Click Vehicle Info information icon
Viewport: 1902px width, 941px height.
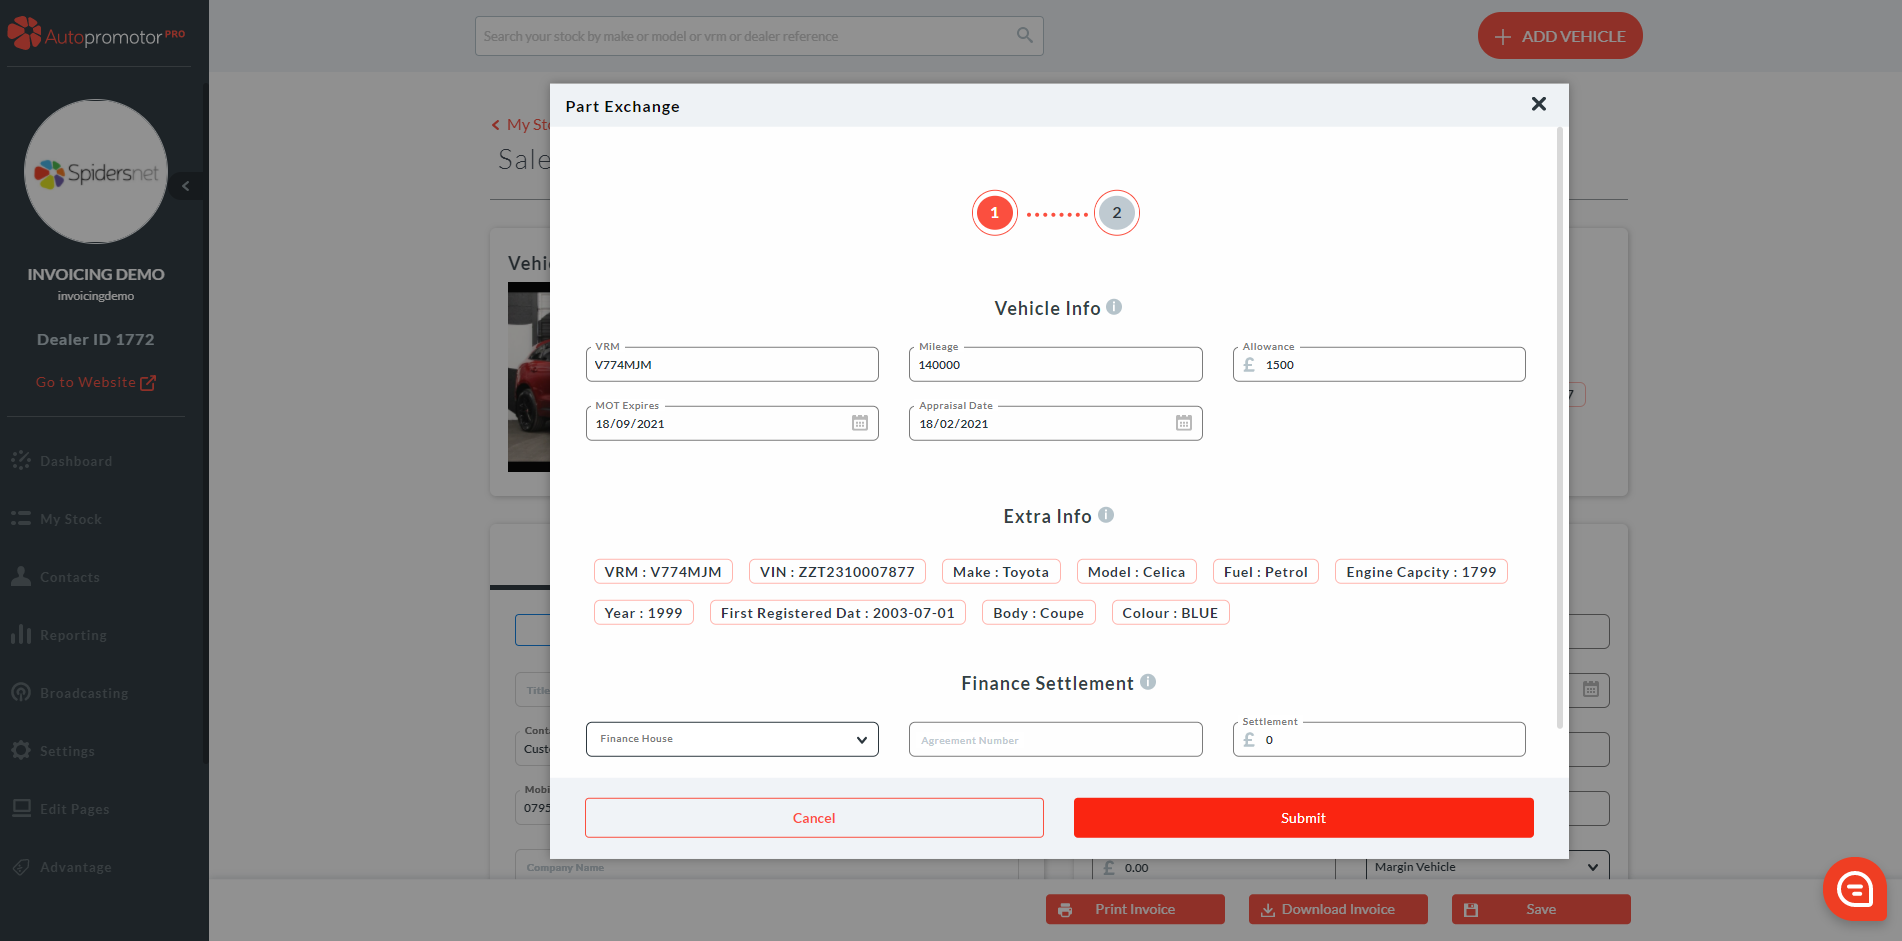[1114, 307]
